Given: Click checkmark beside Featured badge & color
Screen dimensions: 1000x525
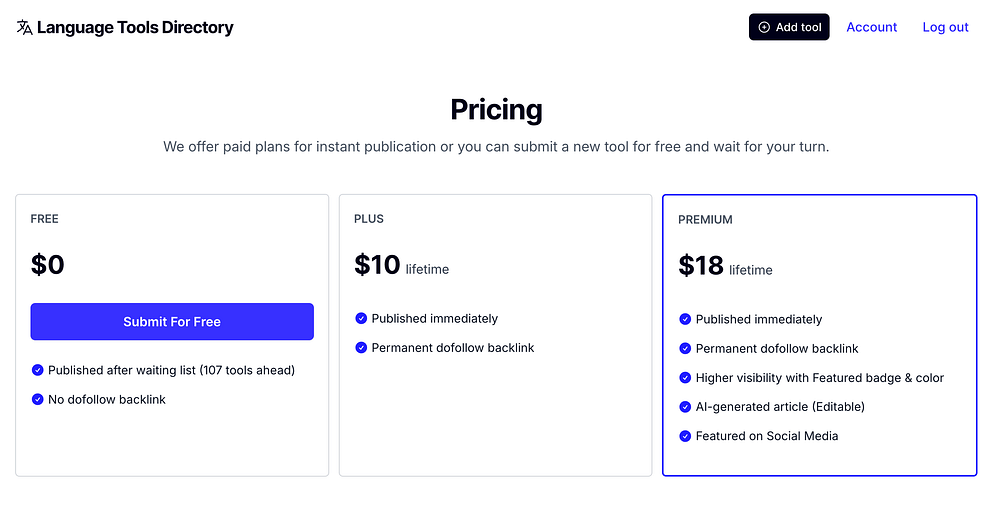Looking at the screenshot, I should (685, 378).
